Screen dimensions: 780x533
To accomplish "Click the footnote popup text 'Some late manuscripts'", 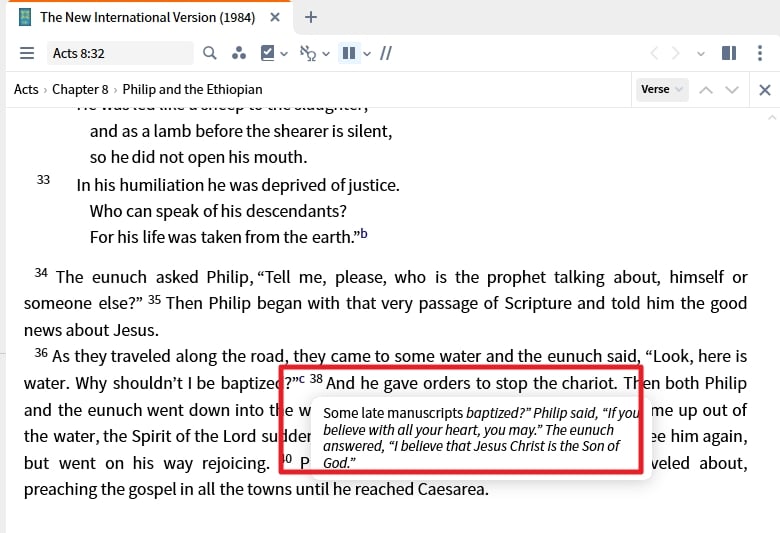I will pyautogui.click(x=393, y=413).
